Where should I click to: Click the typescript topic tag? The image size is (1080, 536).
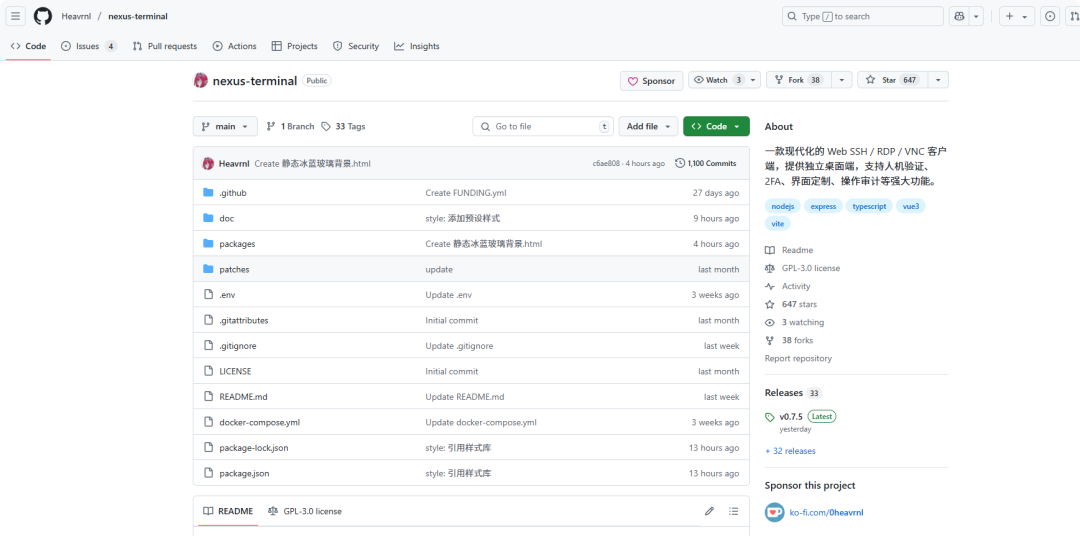[869, 206]
